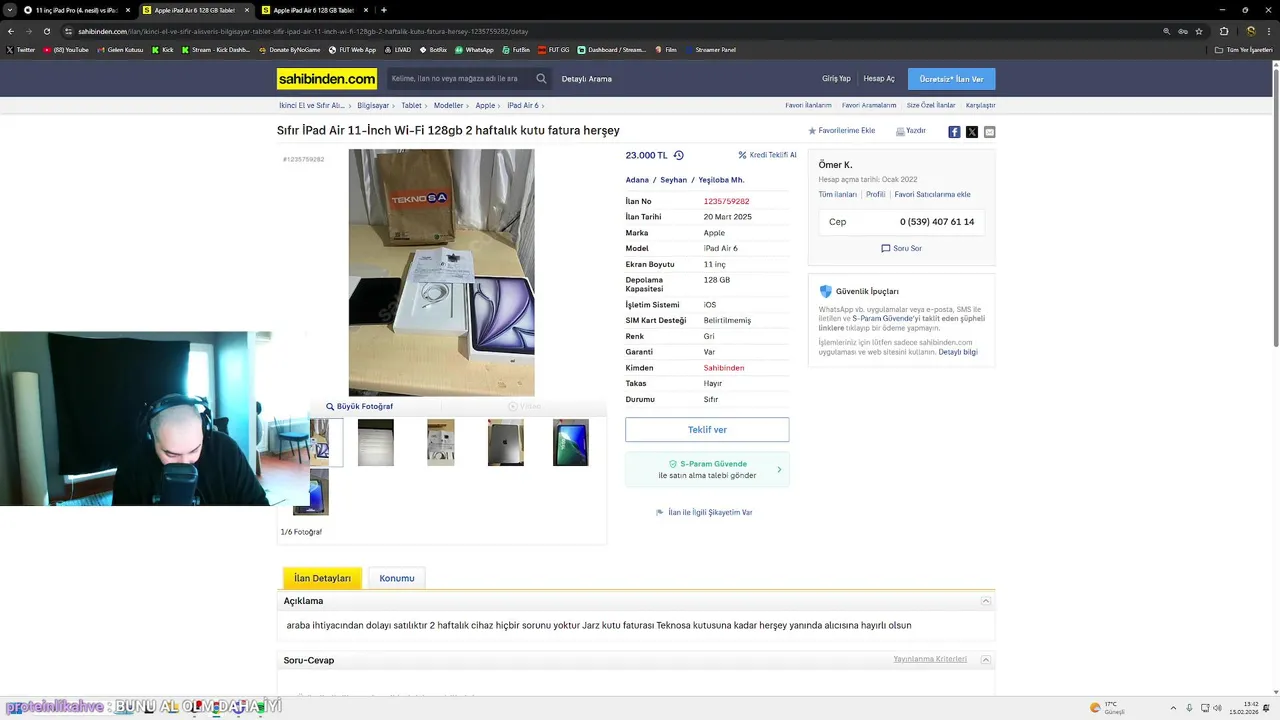
Task: Click Tablet in the breadcrumb
Action: pyautogui.click(x=411, y=105)
